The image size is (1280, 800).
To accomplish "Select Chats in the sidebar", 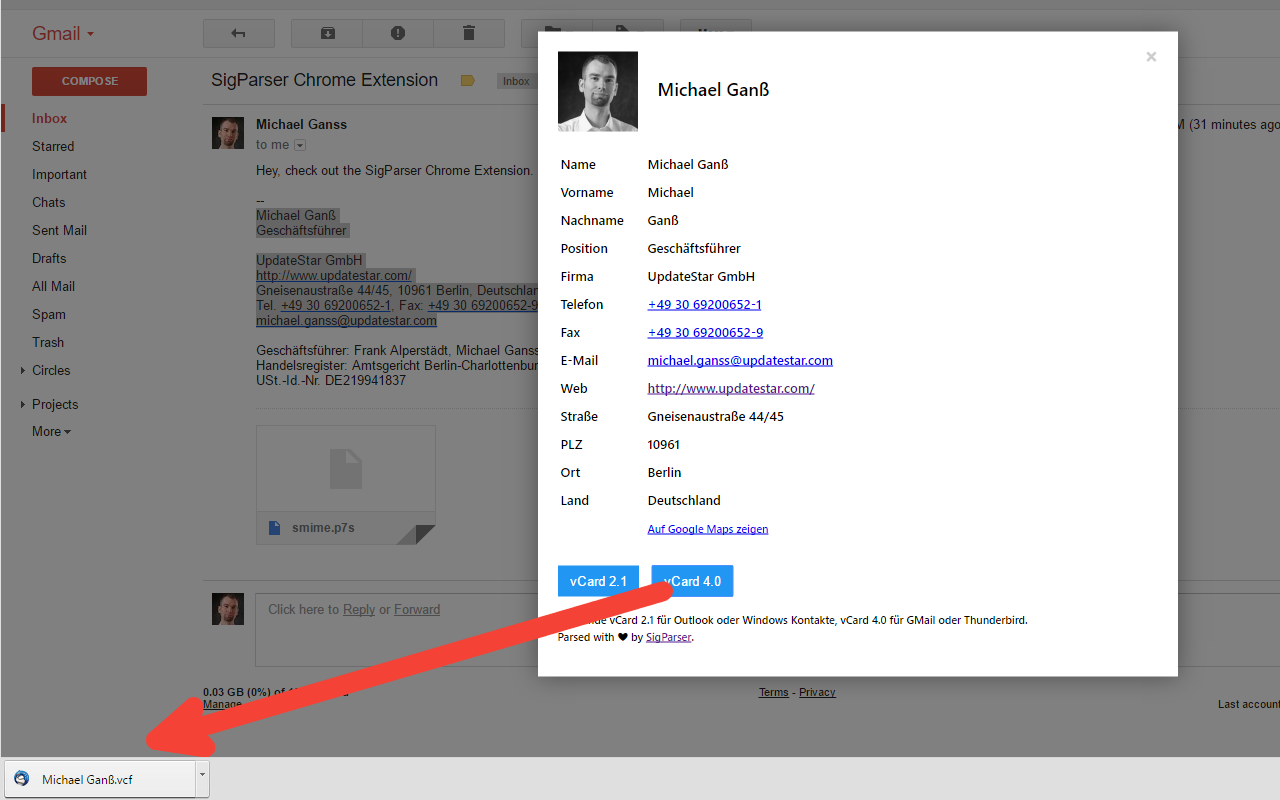I will pyautogui.click(x=48, y=202).
